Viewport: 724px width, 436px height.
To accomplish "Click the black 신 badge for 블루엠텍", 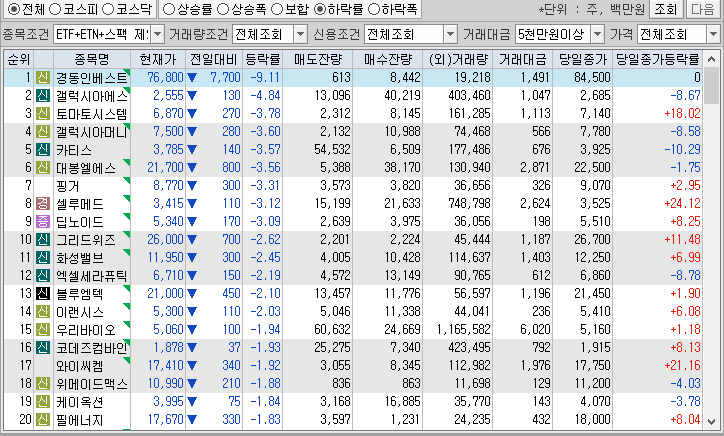I will click(x=43, y=294).
